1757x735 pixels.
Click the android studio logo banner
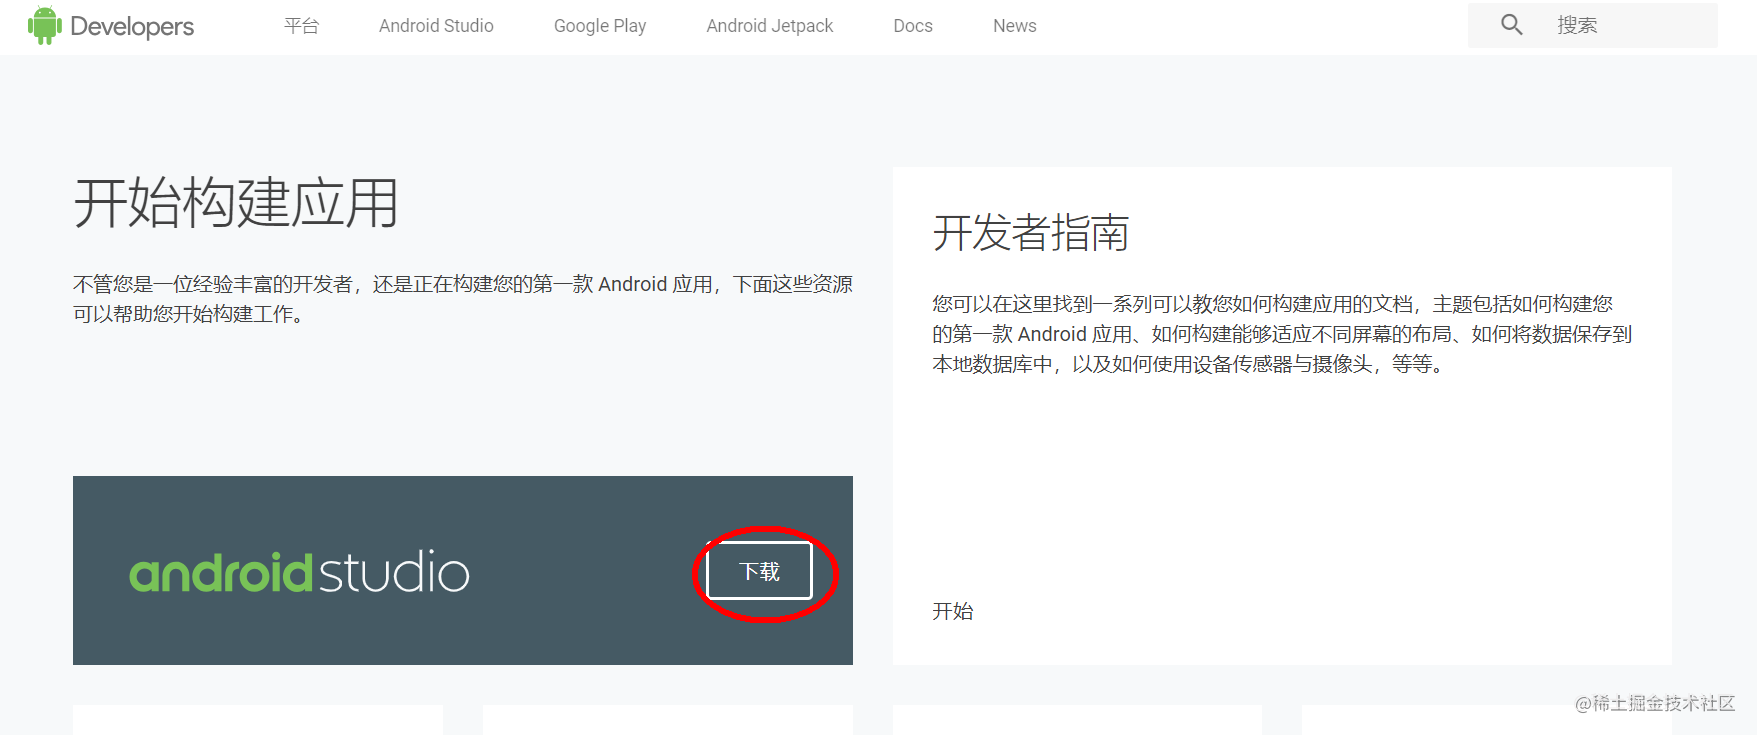299,572
